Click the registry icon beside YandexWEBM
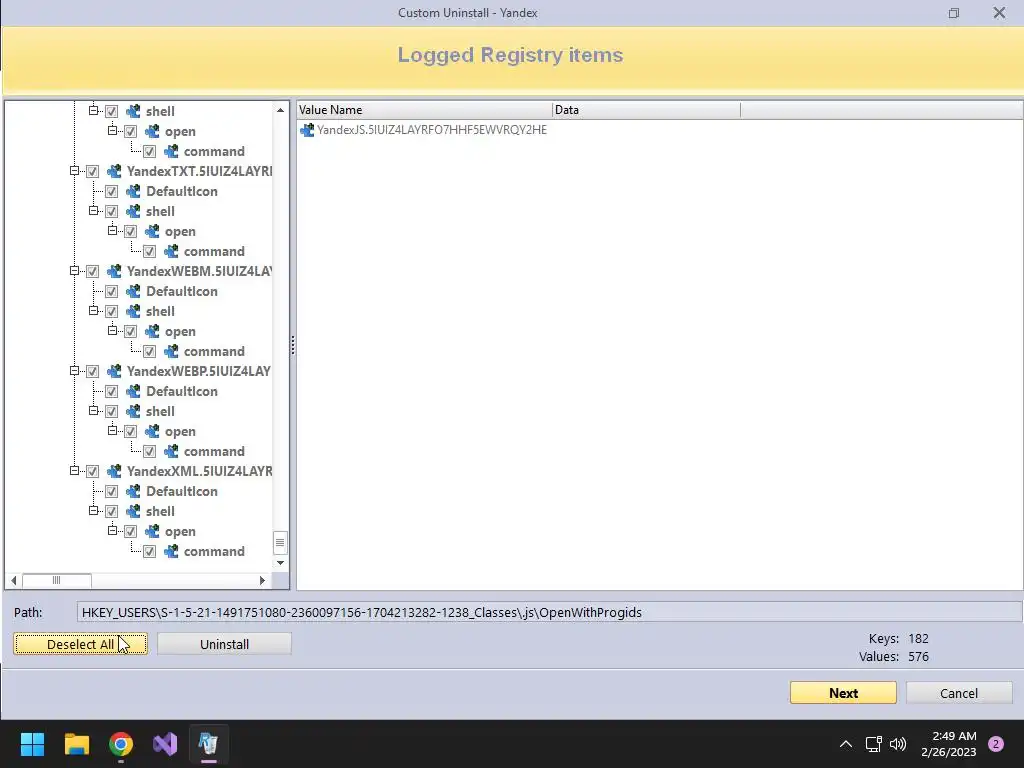Viewport: 1024px width, 768px height. [114, 271]
